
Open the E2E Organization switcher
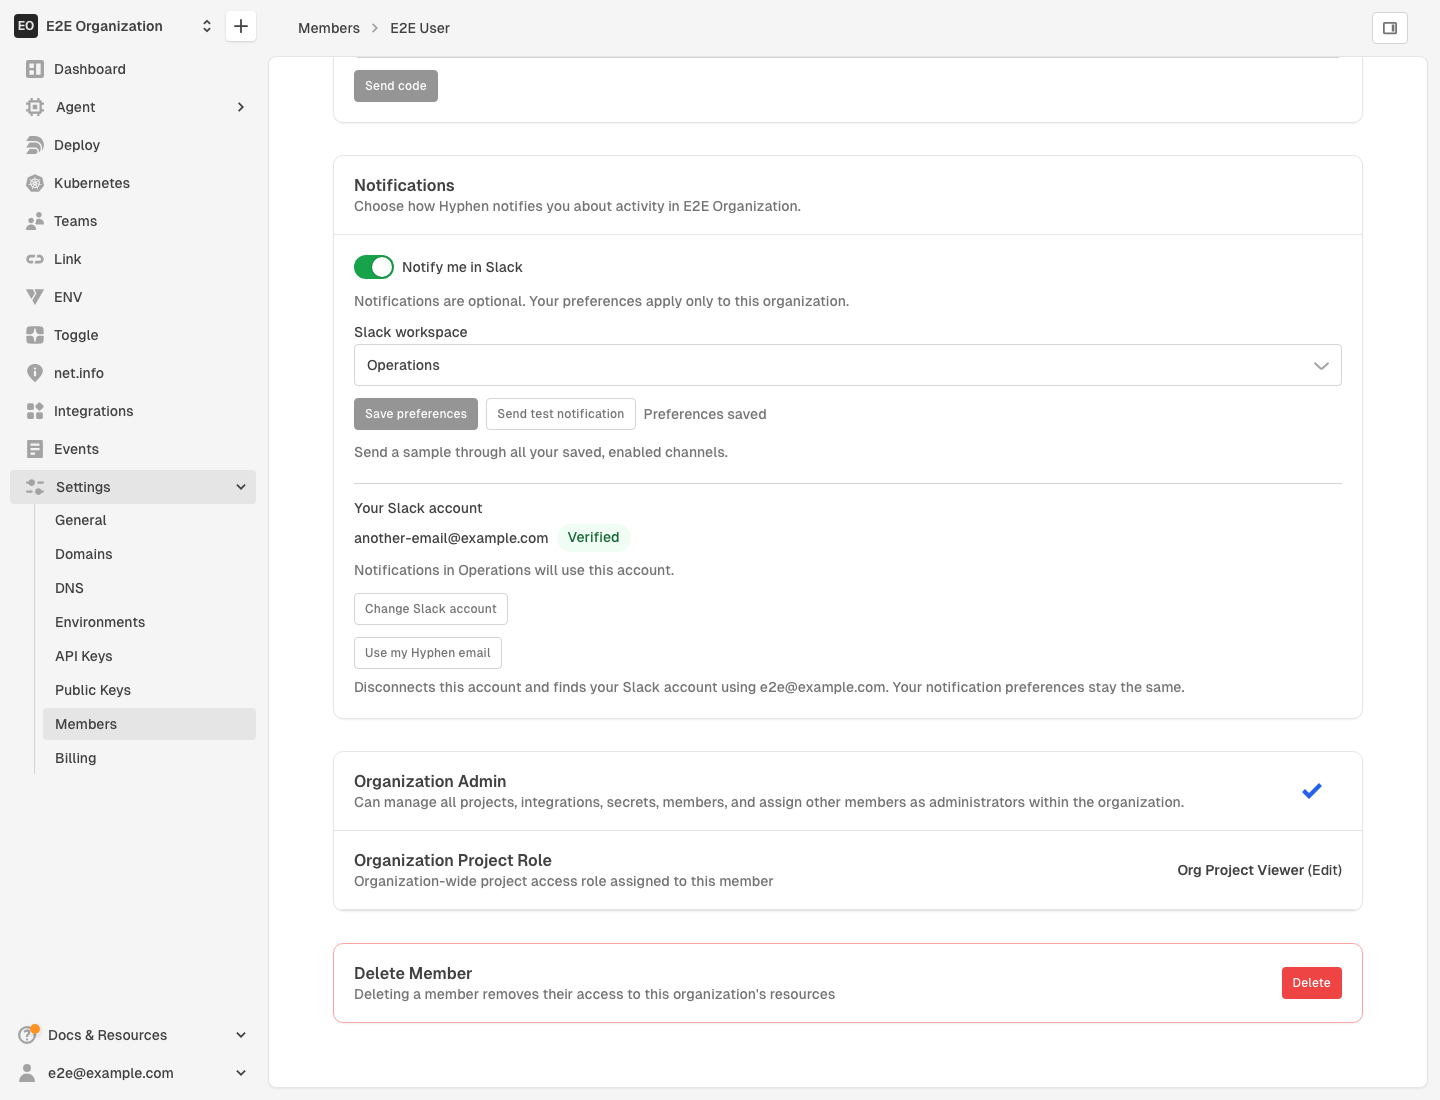[x=115, y=26]
